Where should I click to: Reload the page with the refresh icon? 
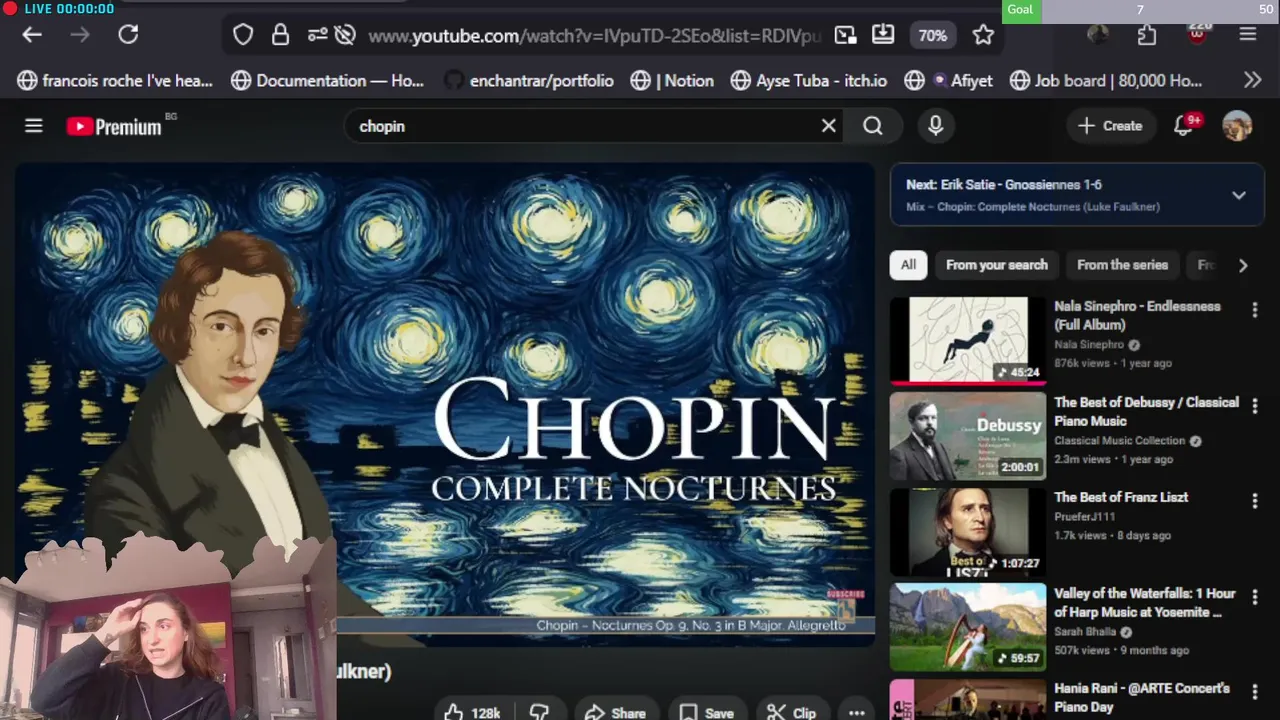coord(128,35)
